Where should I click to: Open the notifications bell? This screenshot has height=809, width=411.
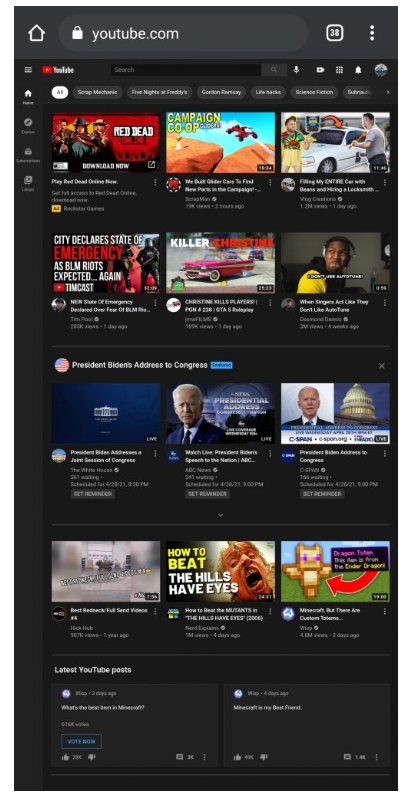pyautogui.click(x=358, y=70)
